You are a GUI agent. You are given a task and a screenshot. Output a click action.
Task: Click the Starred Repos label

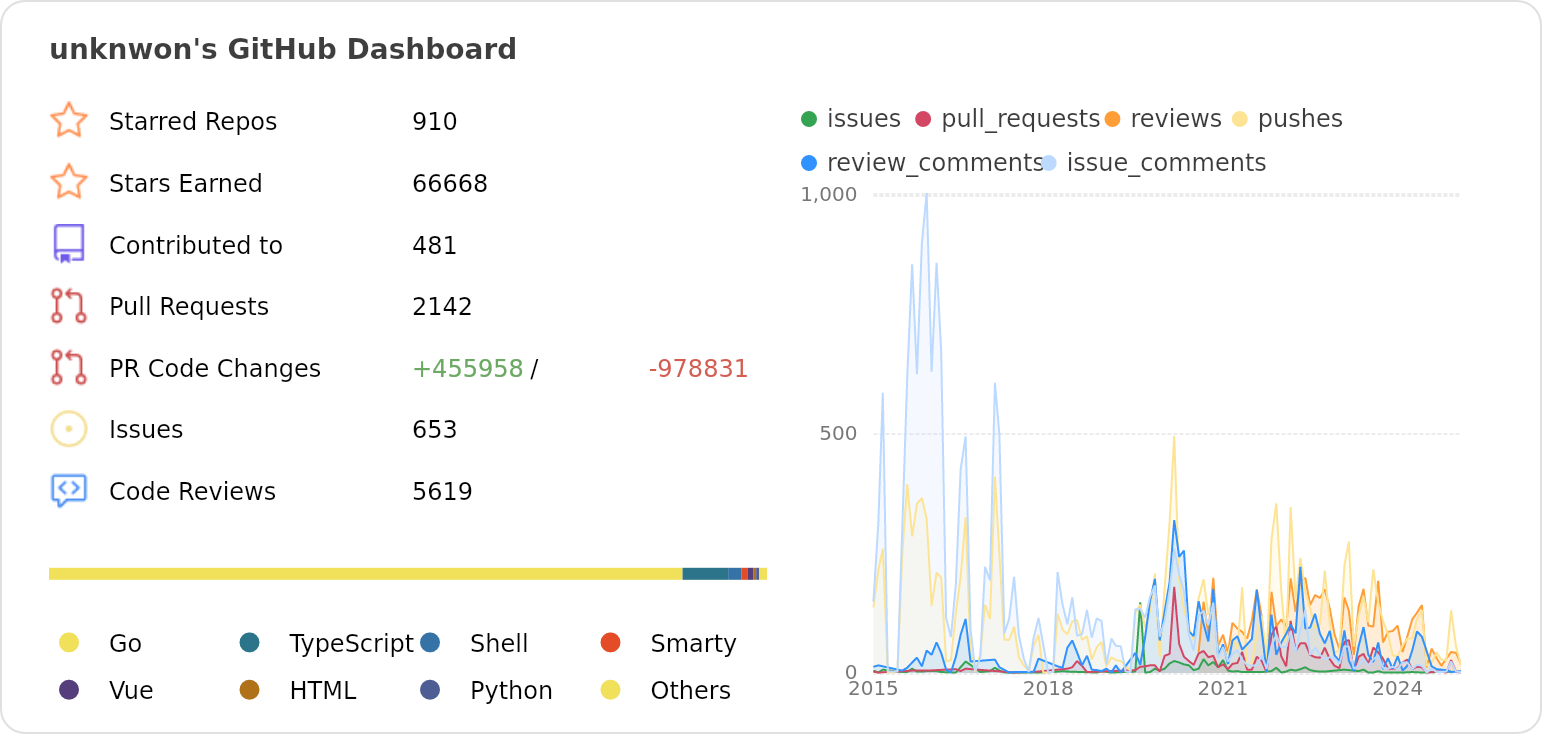tap(193, 122)
